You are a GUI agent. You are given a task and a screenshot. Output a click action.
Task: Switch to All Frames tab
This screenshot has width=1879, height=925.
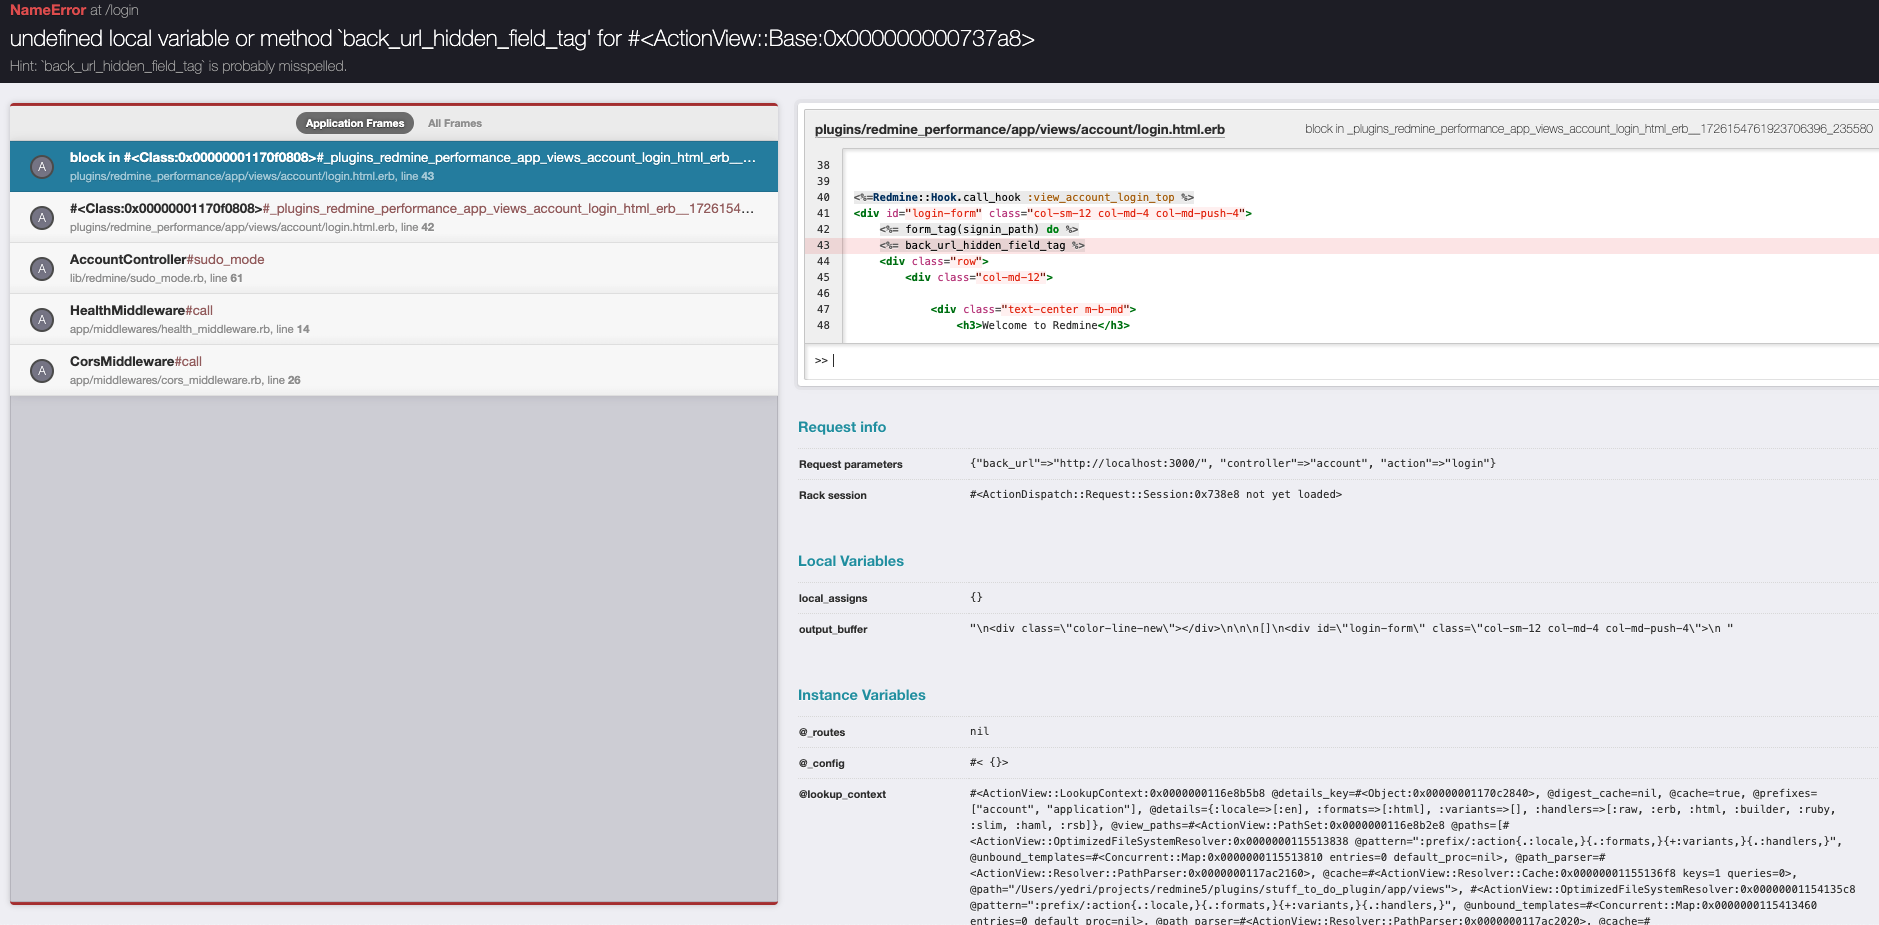pos(455,123)
